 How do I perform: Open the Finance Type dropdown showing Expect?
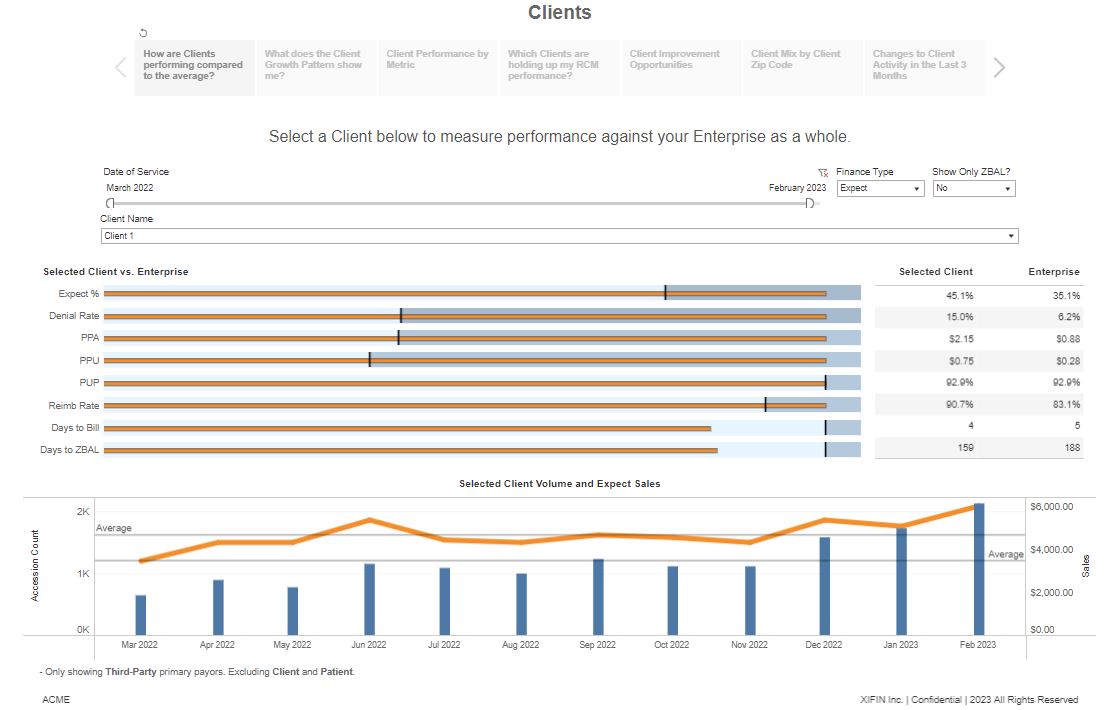916,188
